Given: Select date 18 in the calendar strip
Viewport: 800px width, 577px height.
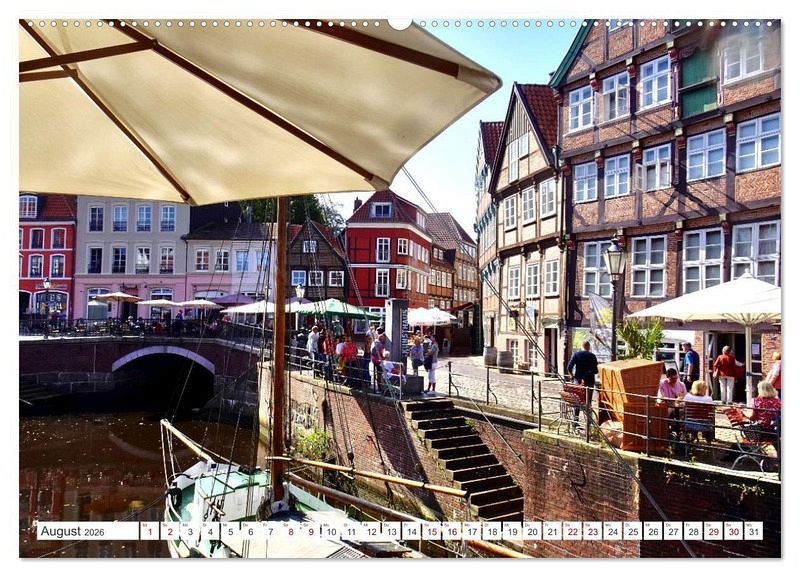Looking at the screenshot, I should [x=492, y=531].
